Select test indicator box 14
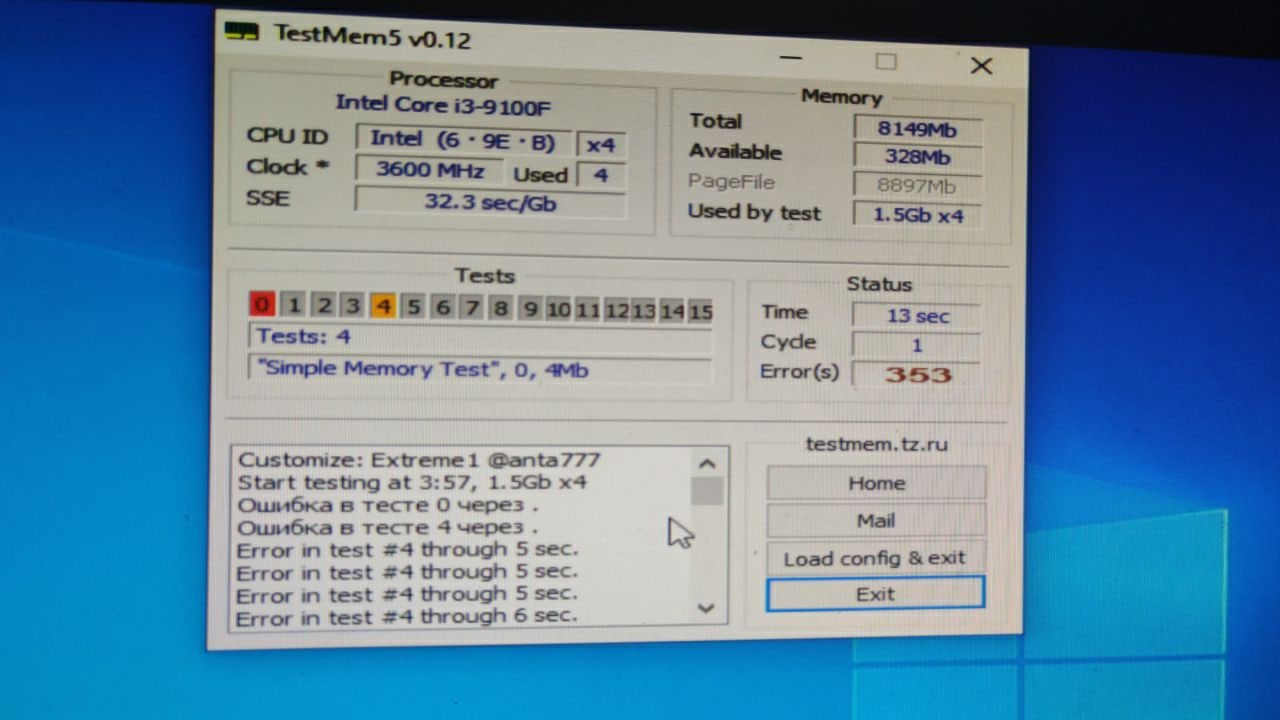The height and width of the screenshot is (720, 1280). point(672,311)
